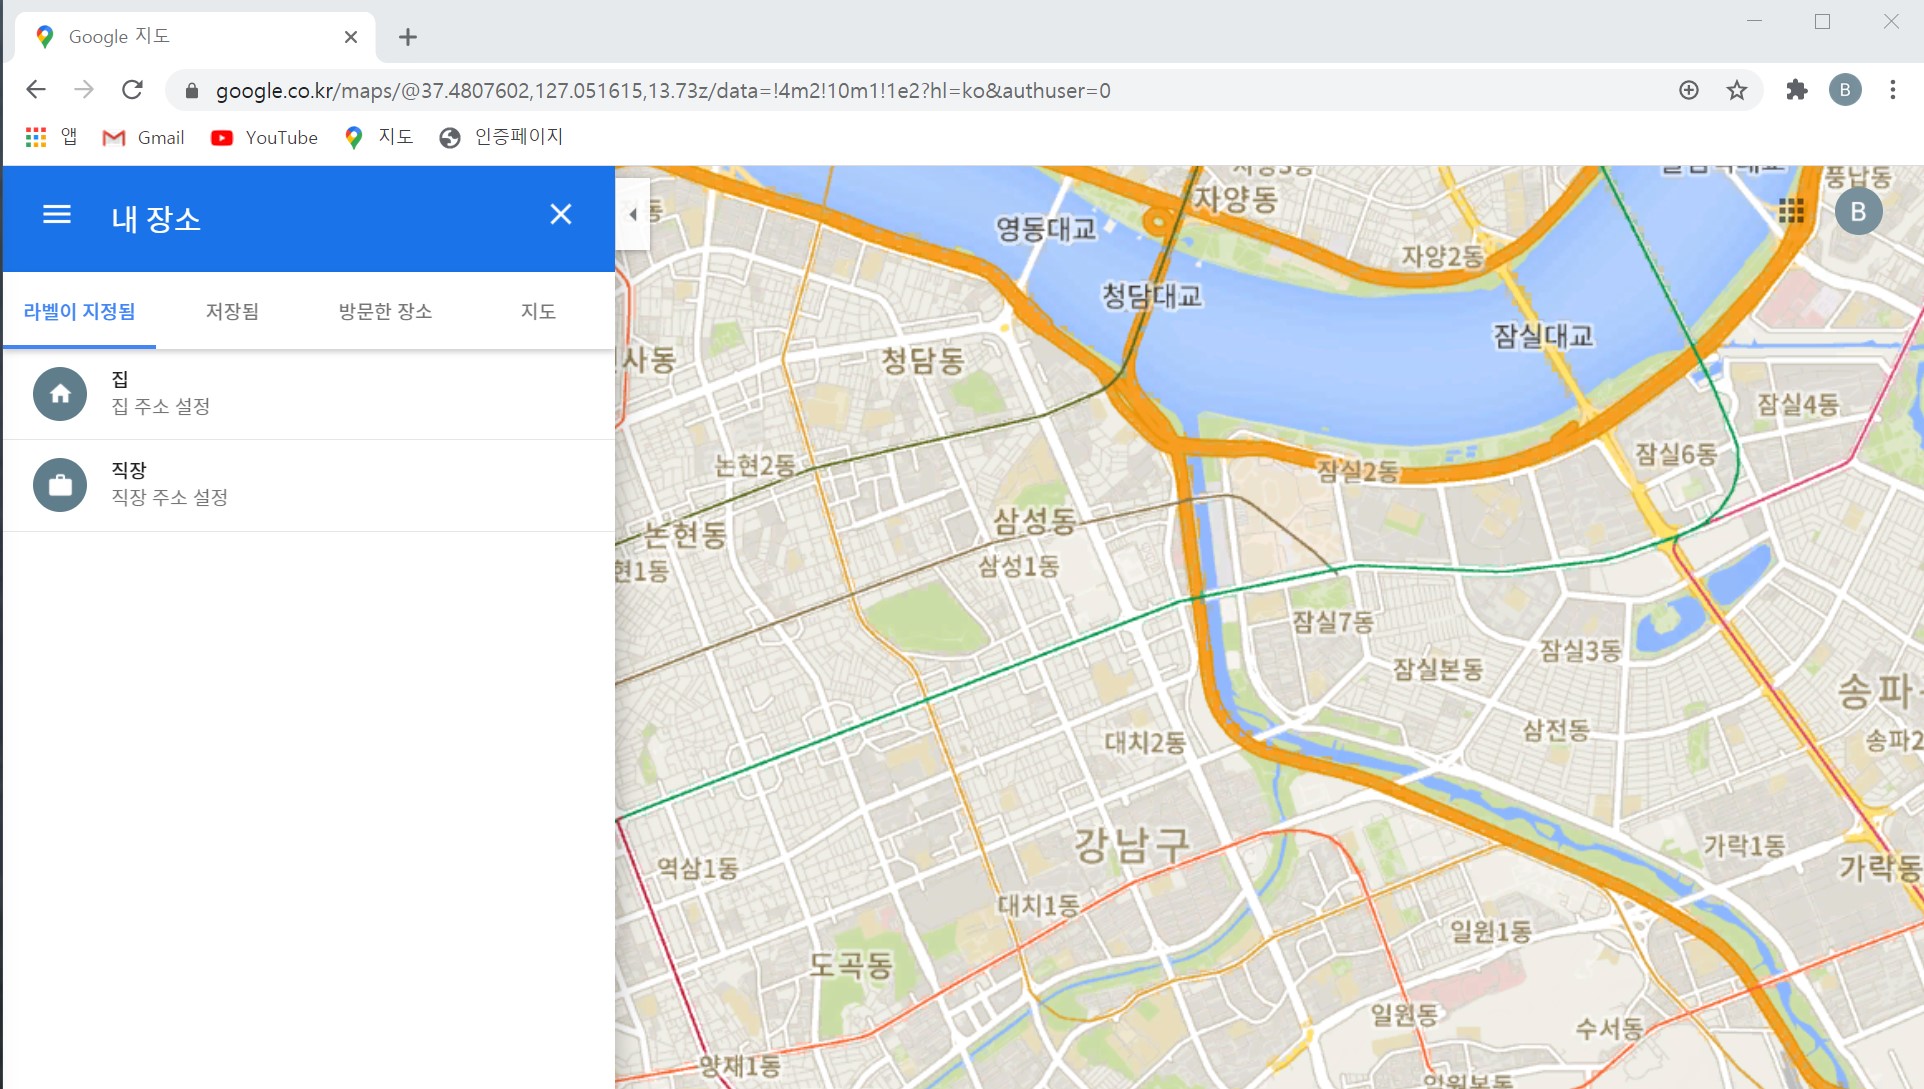Click the briefcase icon for 직장
Viewport: 1924px width, 1089px height.
click(x=60, y=485)
